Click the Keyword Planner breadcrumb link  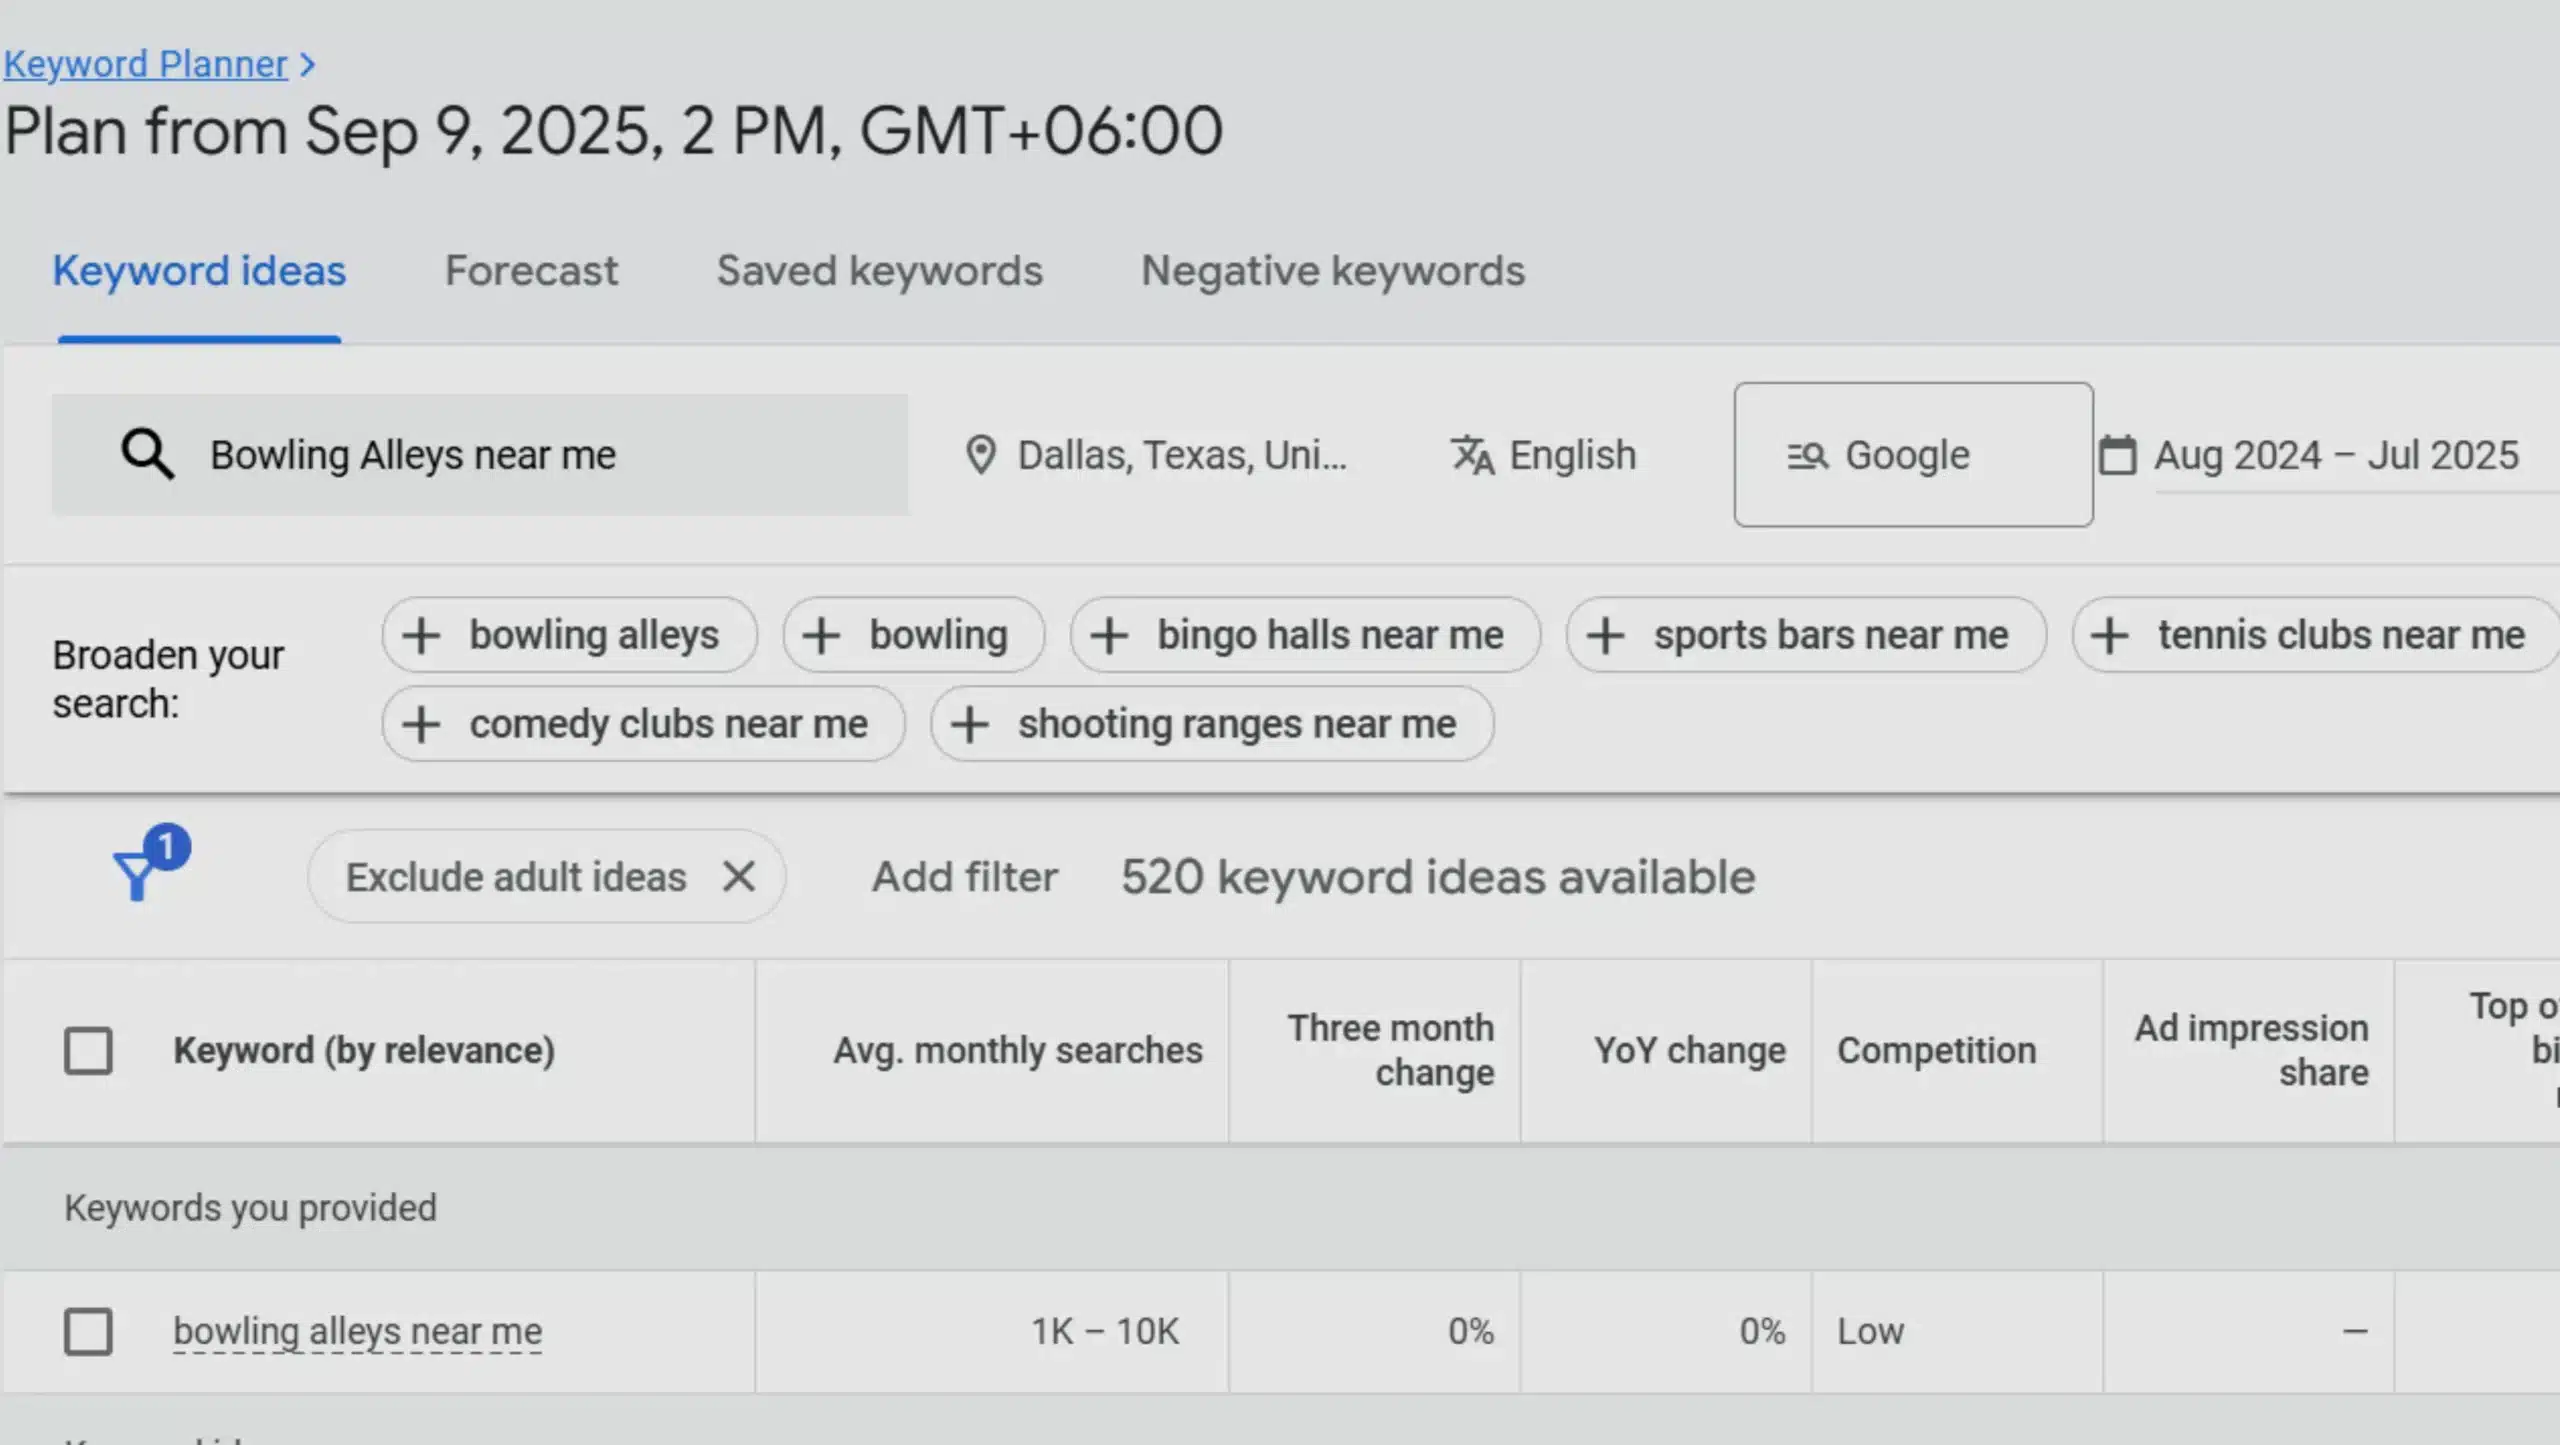click(146, 64)
